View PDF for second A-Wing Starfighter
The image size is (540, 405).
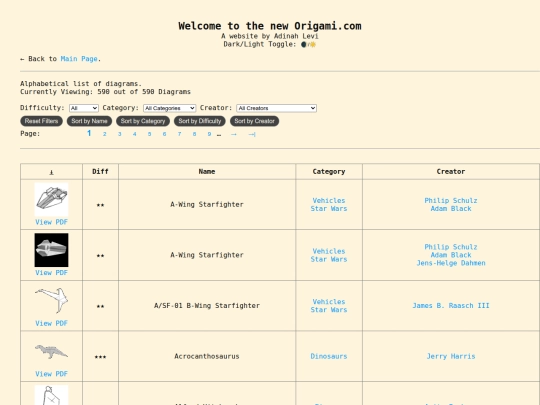(x=51, y=273)
